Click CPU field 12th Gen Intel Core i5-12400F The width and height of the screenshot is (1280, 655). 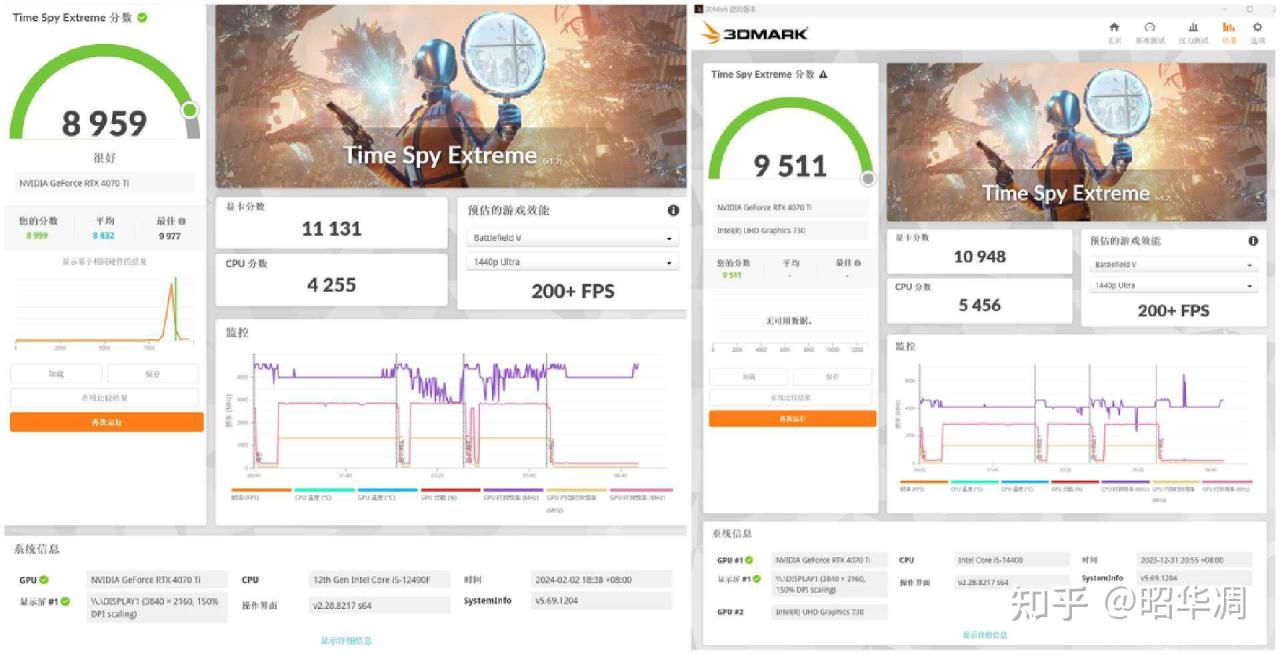[x=378, y=580]
